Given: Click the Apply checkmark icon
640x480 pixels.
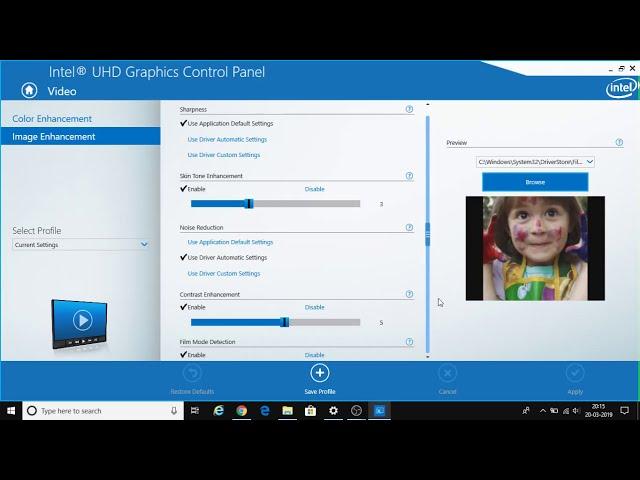Looking at the screenshot, I should pyautogui.click(x=575, y=373).
